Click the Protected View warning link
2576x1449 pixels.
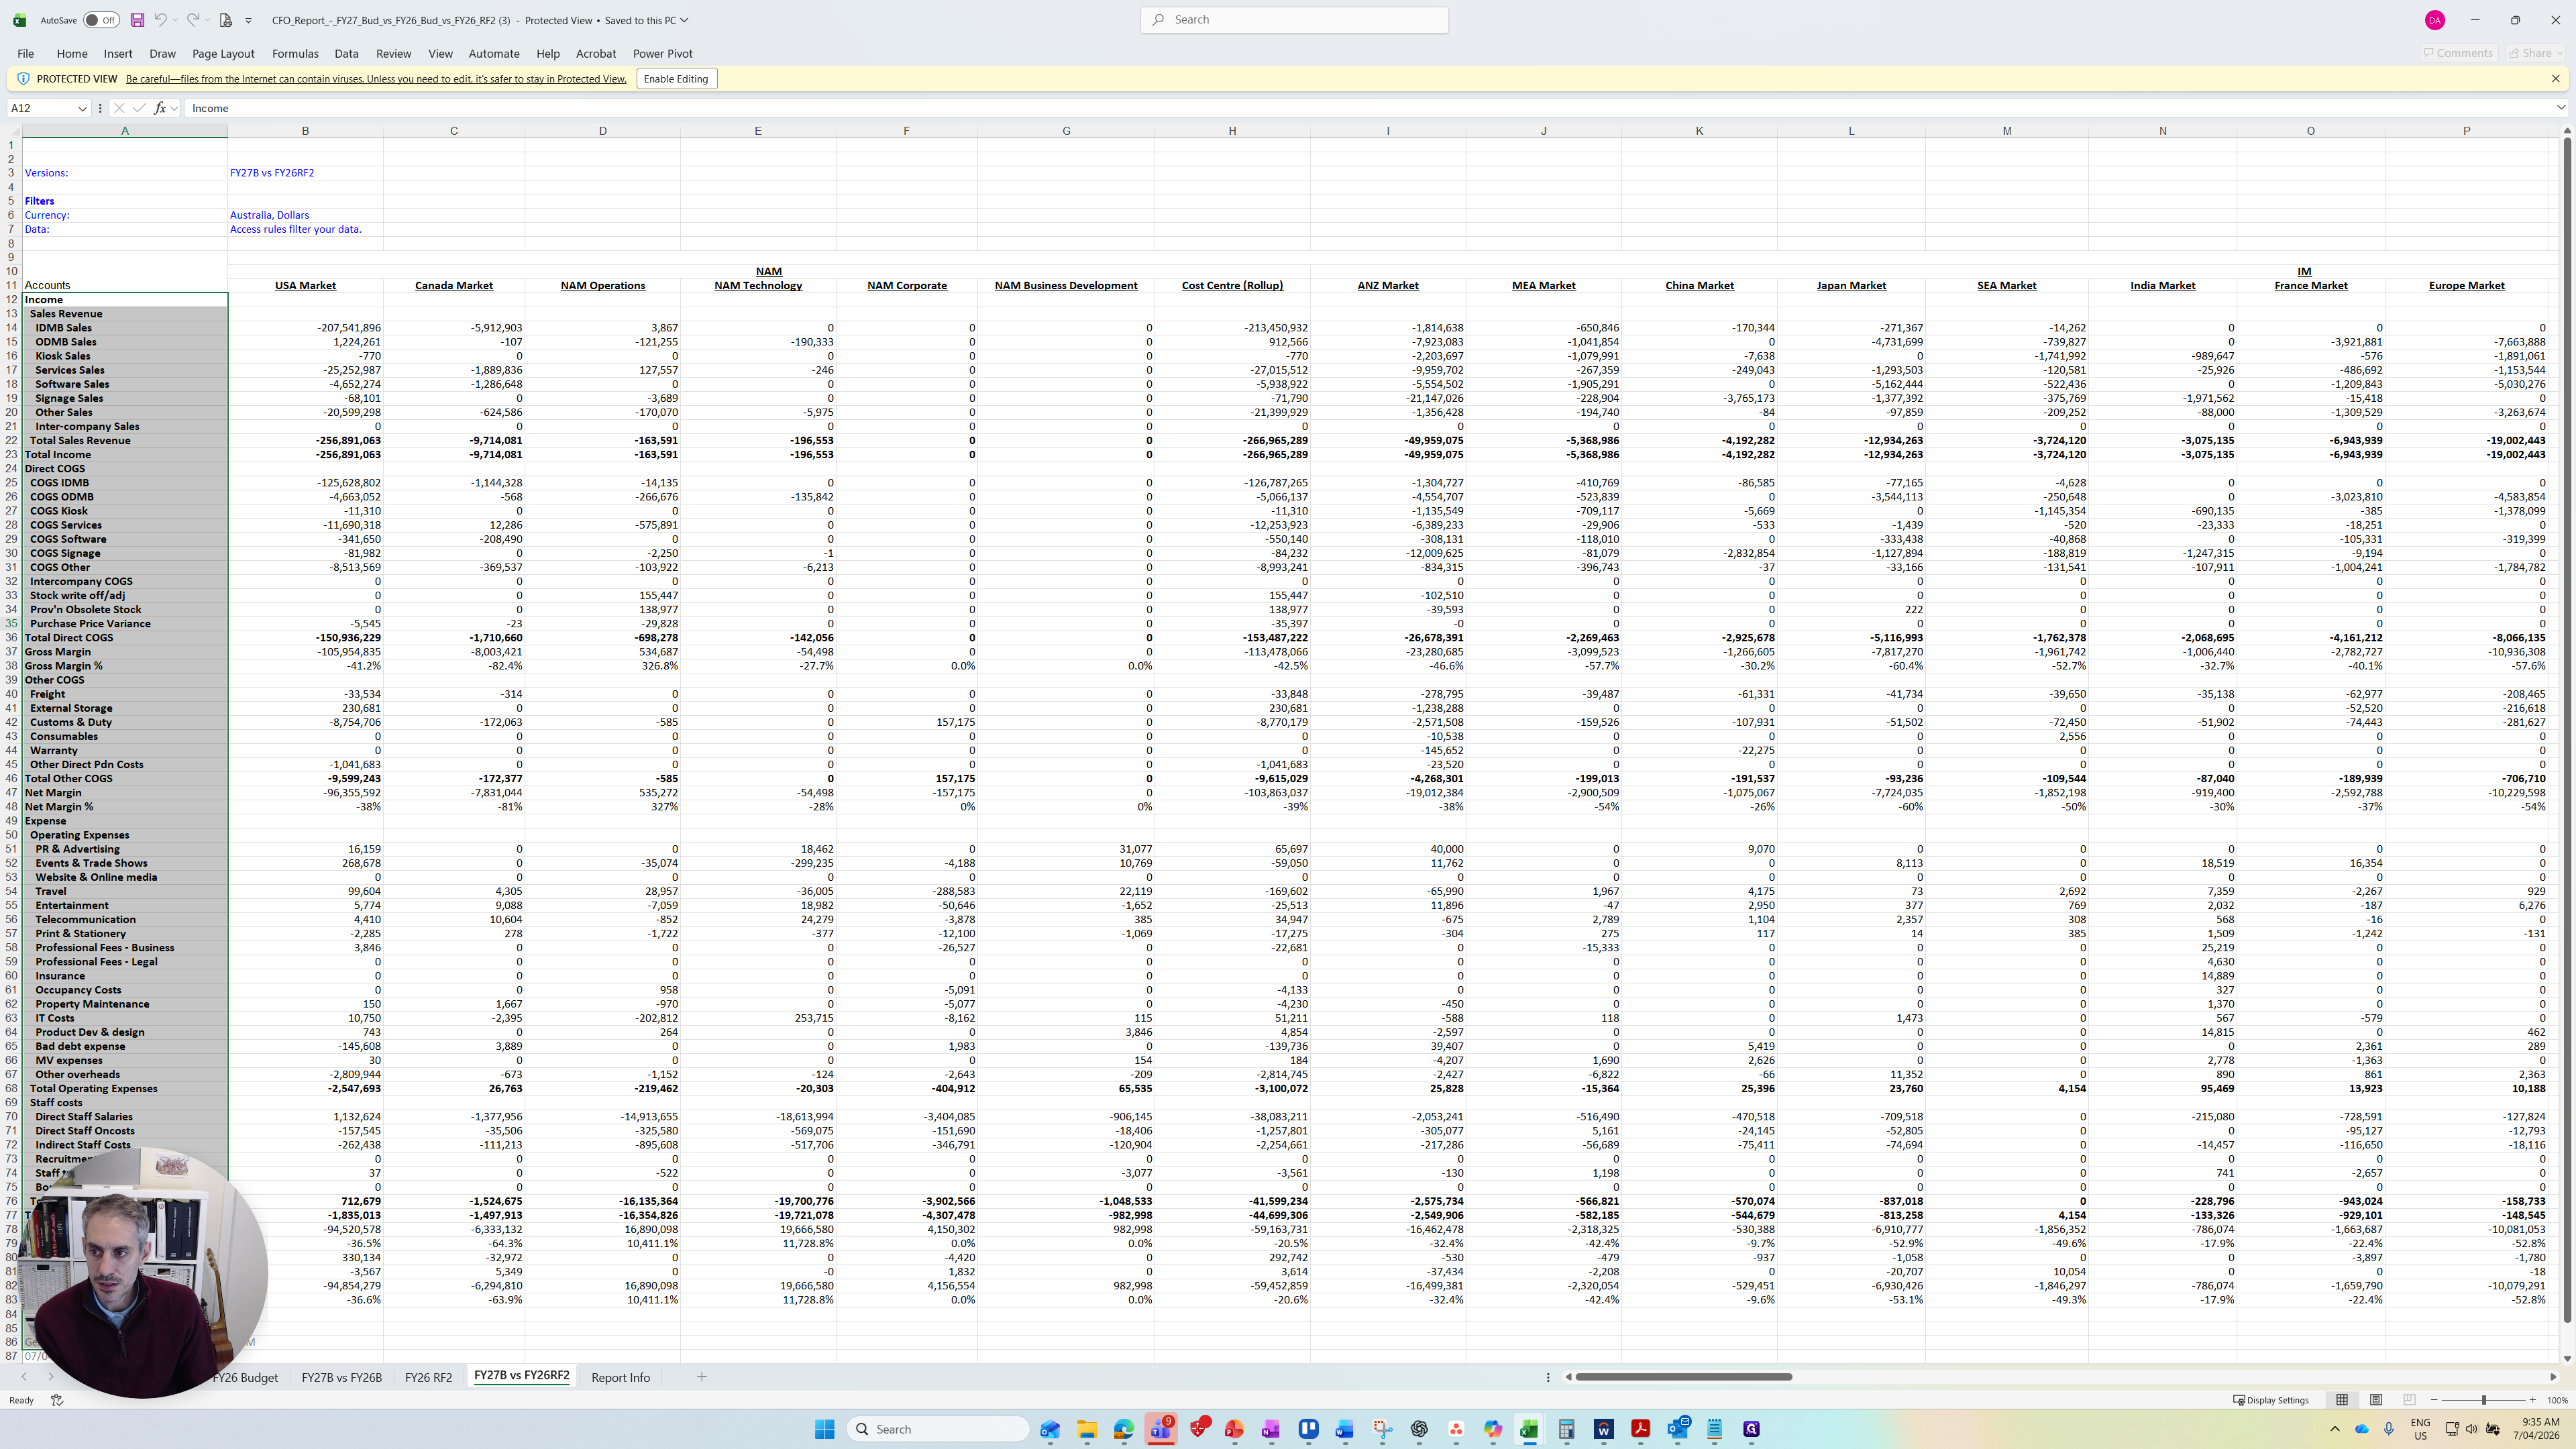coord(376,79)
